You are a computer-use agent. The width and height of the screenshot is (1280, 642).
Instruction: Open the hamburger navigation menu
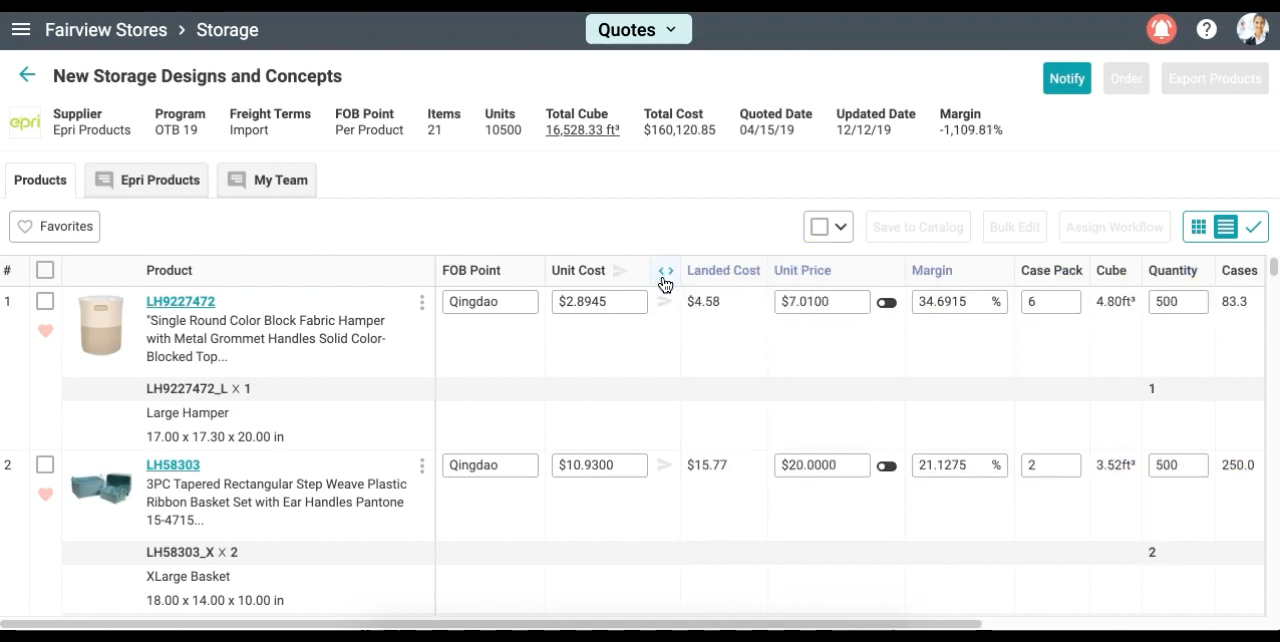pos(20,30)
